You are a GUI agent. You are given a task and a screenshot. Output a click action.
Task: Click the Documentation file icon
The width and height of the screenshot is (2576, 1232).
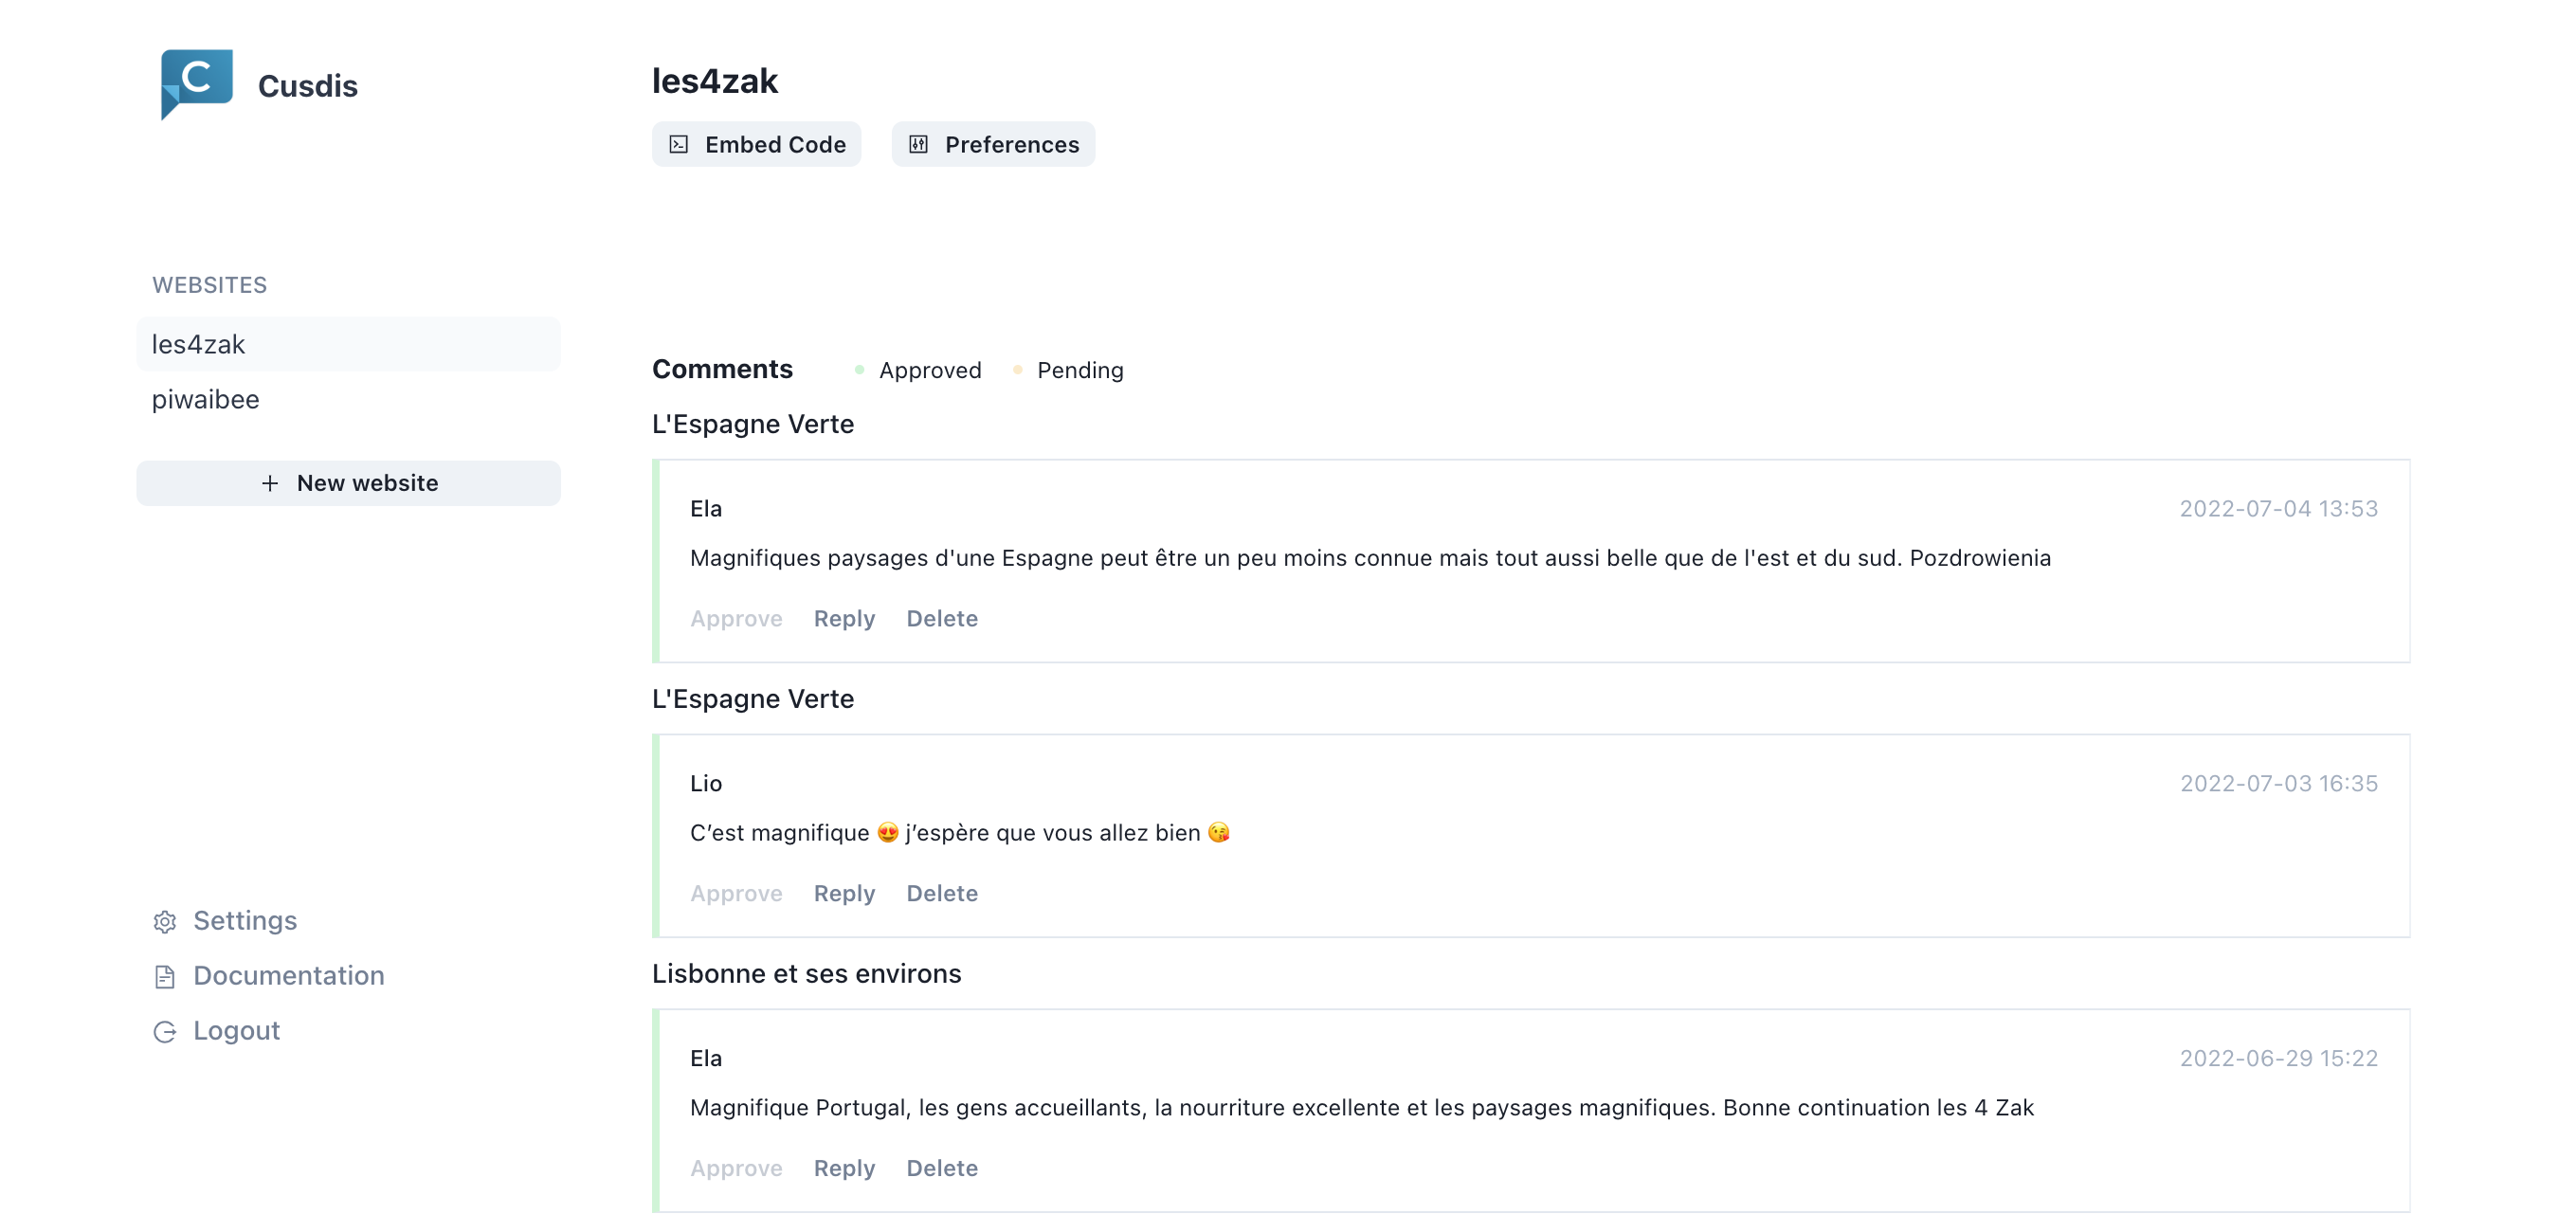pyautogui.click(x=165, y=976)
